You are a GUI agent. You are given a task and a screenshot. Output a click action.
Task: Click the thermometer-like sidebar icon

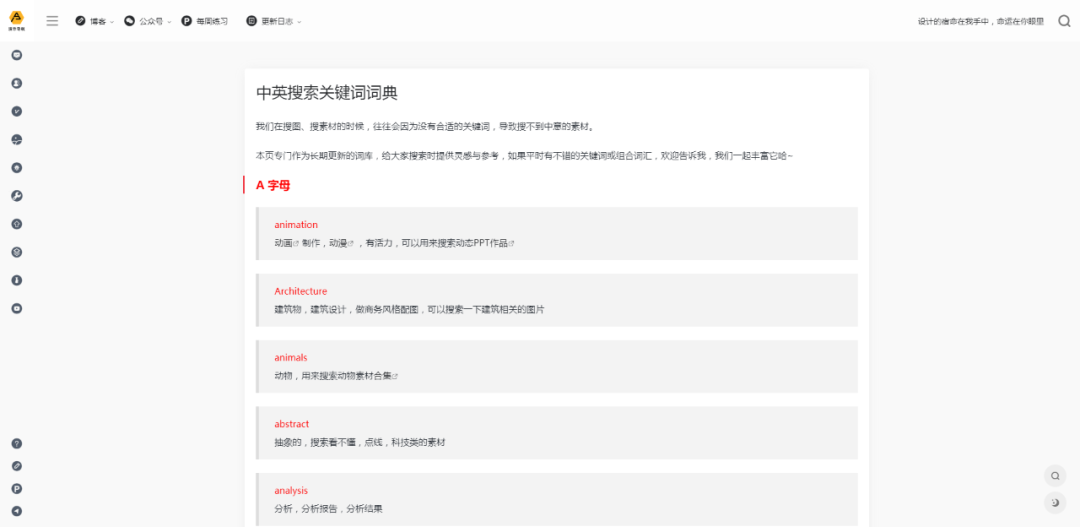[17, 280]
